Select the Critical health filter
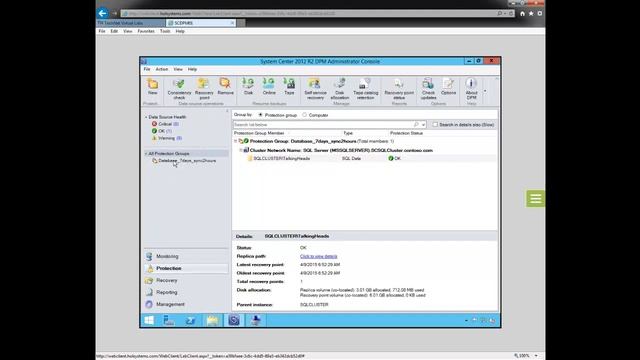The height and width of the screenshot is (360, 640). tap(165, 124)
